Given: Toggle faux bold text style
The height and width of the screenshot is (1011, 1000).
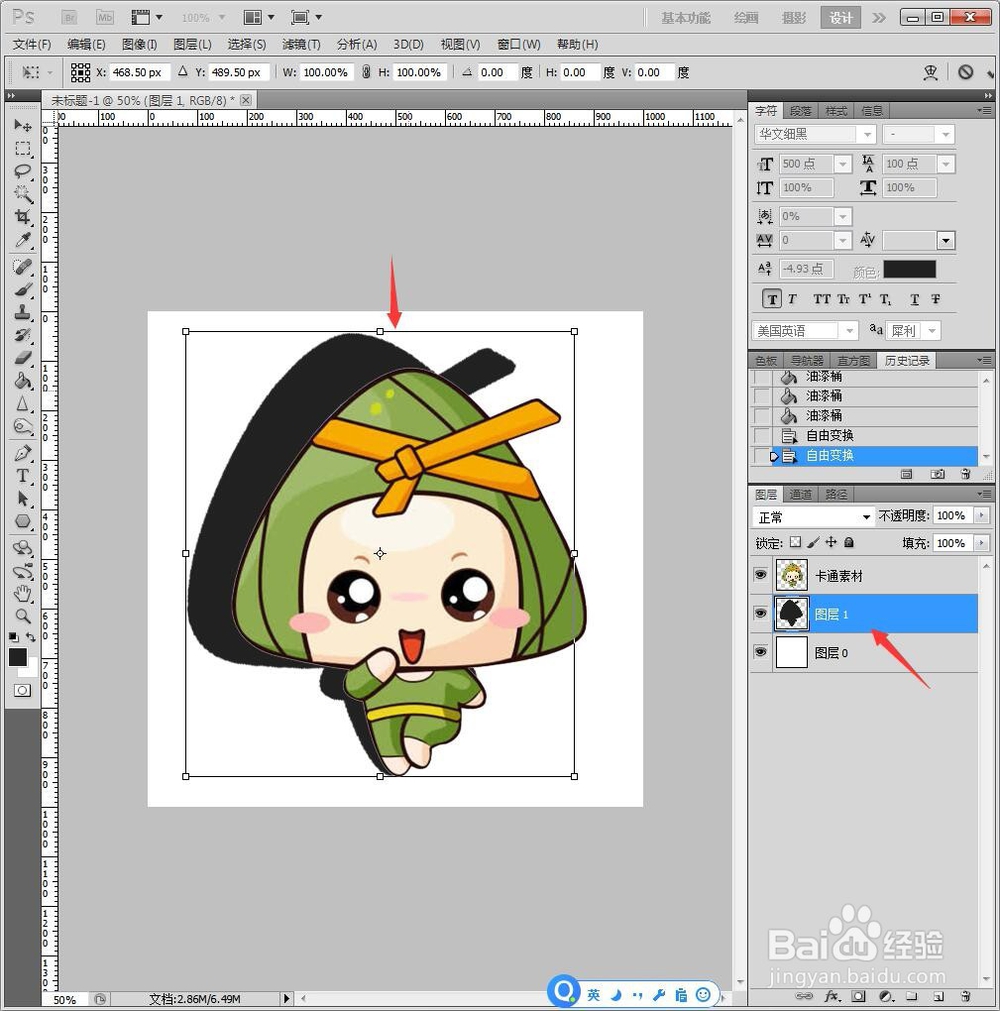Looking at the screenshot, I should 772,299.
